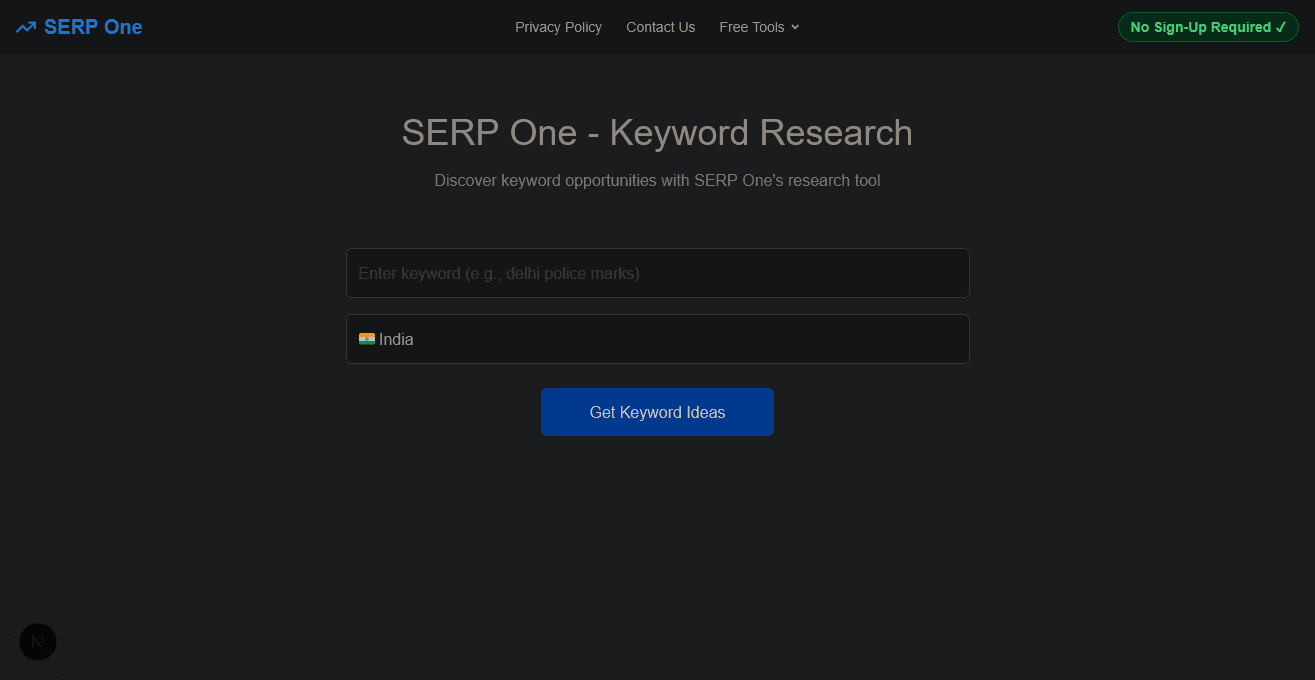Open Contact Us from the top menu
Image resolution: width=1315 pixels, height=680 pixels.
(660, 27)
